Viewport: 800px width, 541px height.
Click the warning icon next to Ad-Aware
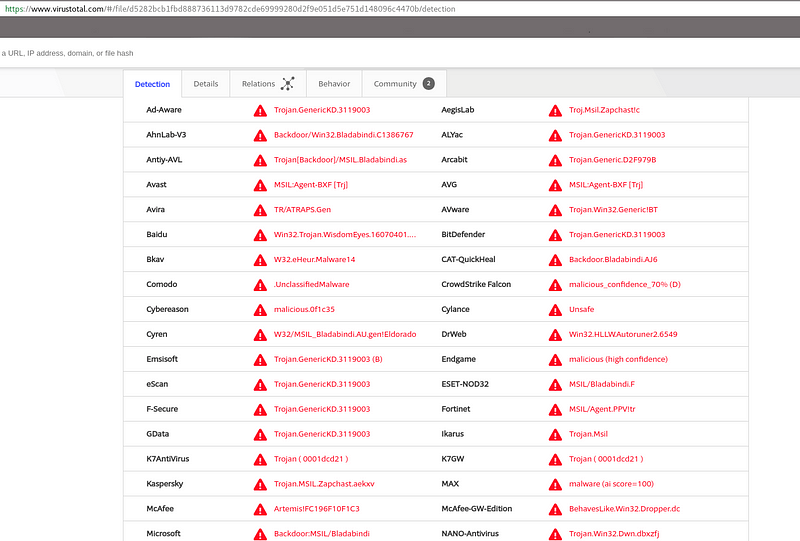(x=260, y=110)
